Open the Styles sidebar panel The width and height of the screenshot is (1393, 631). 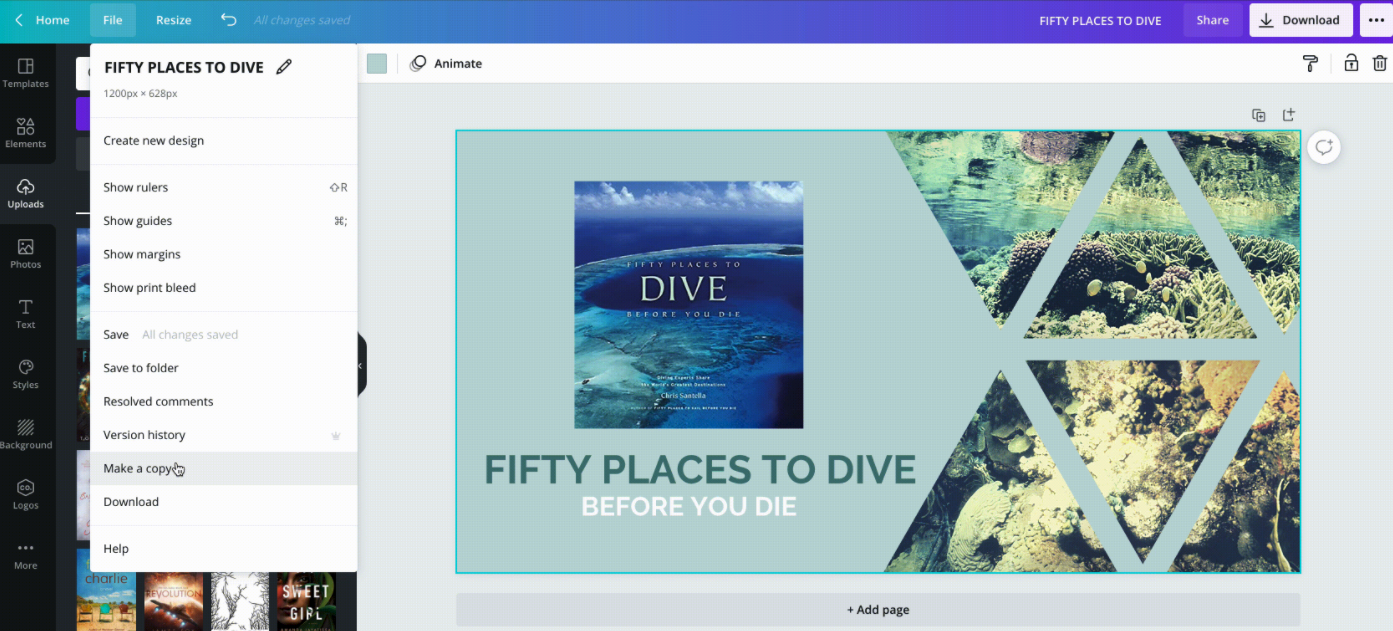click(x=26, y=374)
